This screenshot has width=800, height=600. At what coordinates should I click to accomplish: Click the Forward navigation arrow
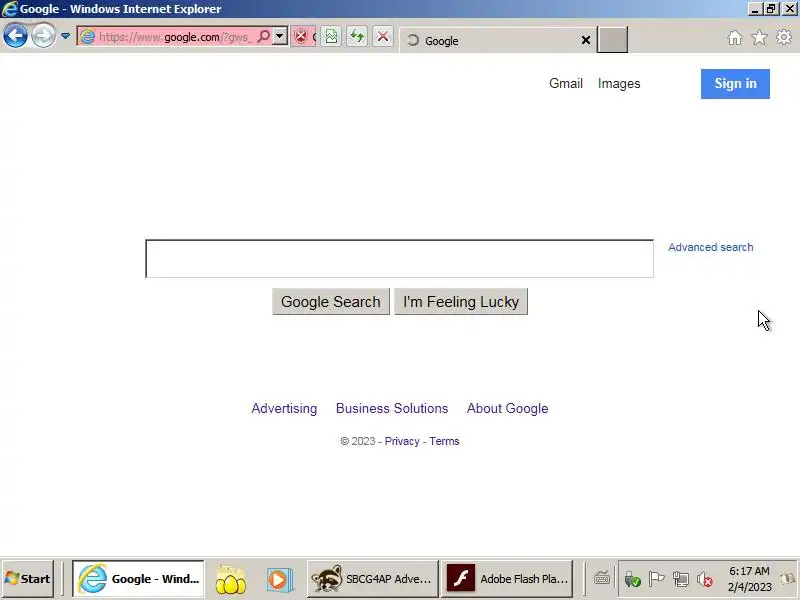tap(43, 36)
